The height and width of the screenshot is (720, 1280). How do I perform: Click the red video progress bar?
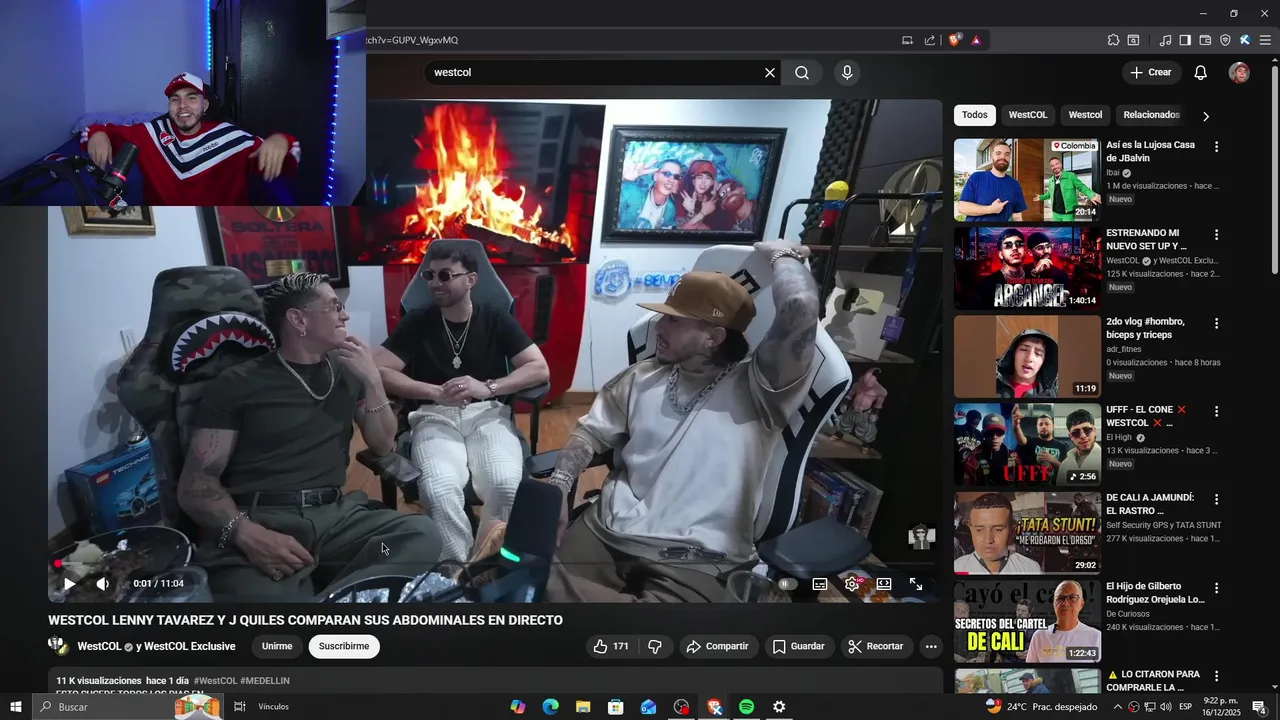tap(495, 564)
